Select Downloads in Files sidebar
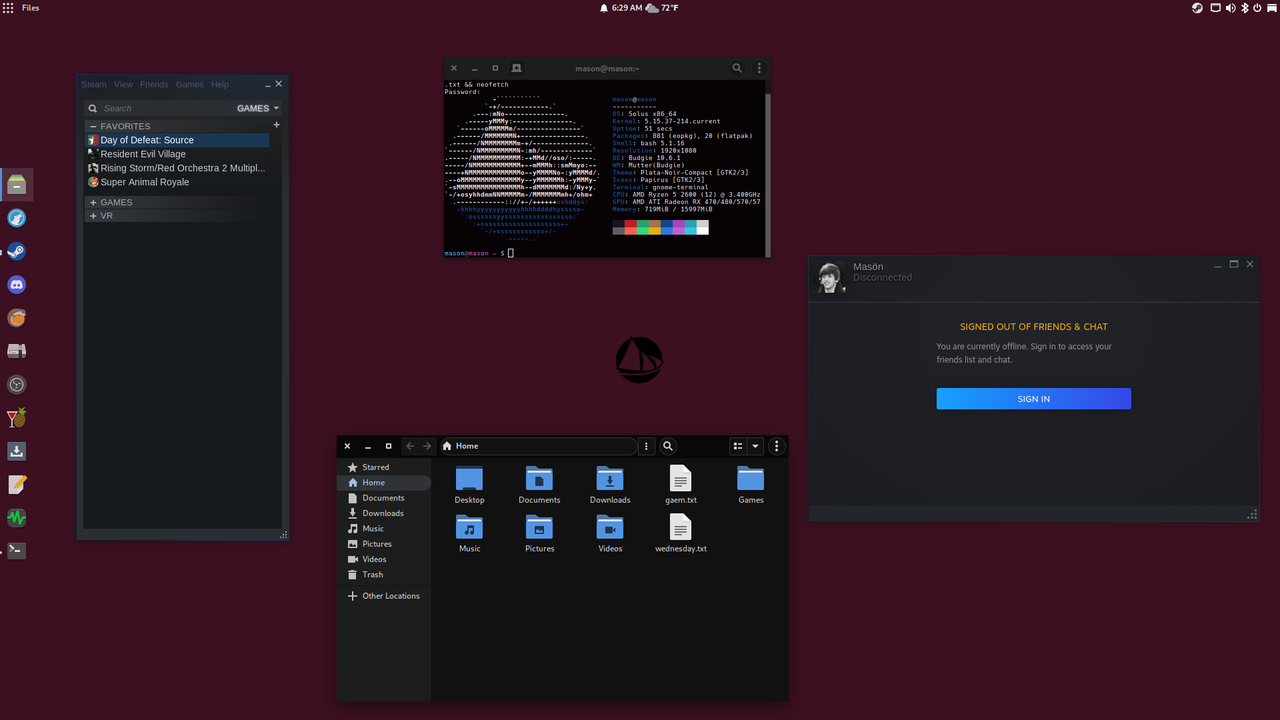Viewport: 1280px width, 720px height. pos(384,513)
